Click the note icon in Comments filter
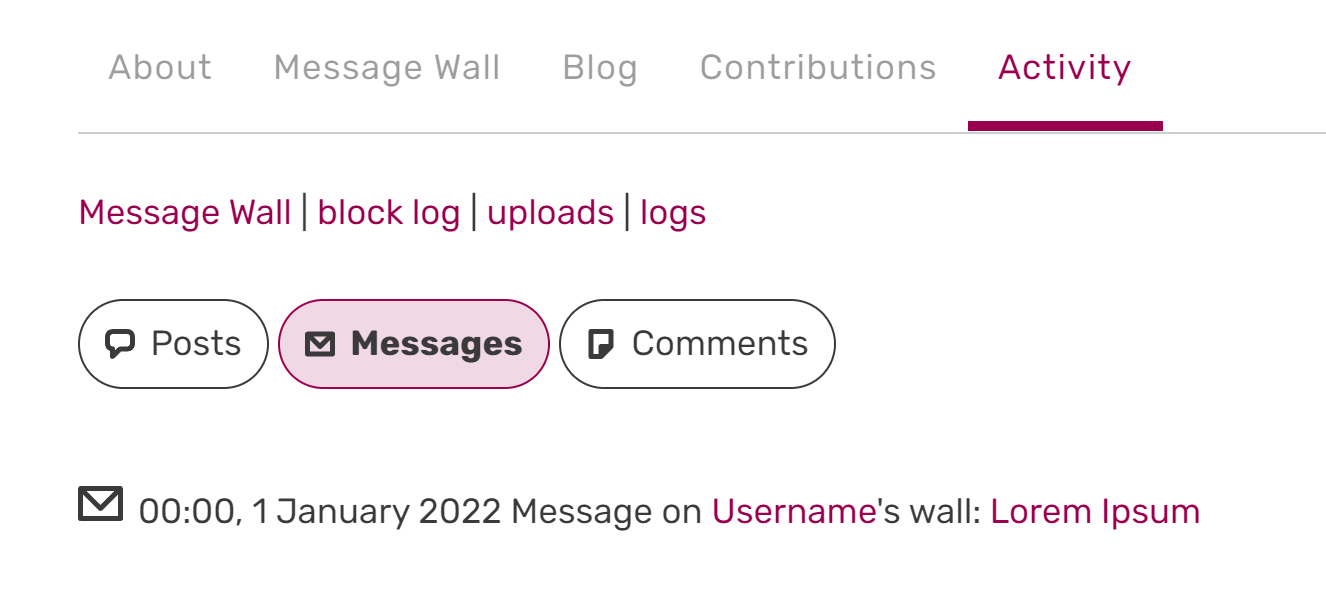Screen dimensions: 1326x600 pyautogui.click(x=600, y=345)
